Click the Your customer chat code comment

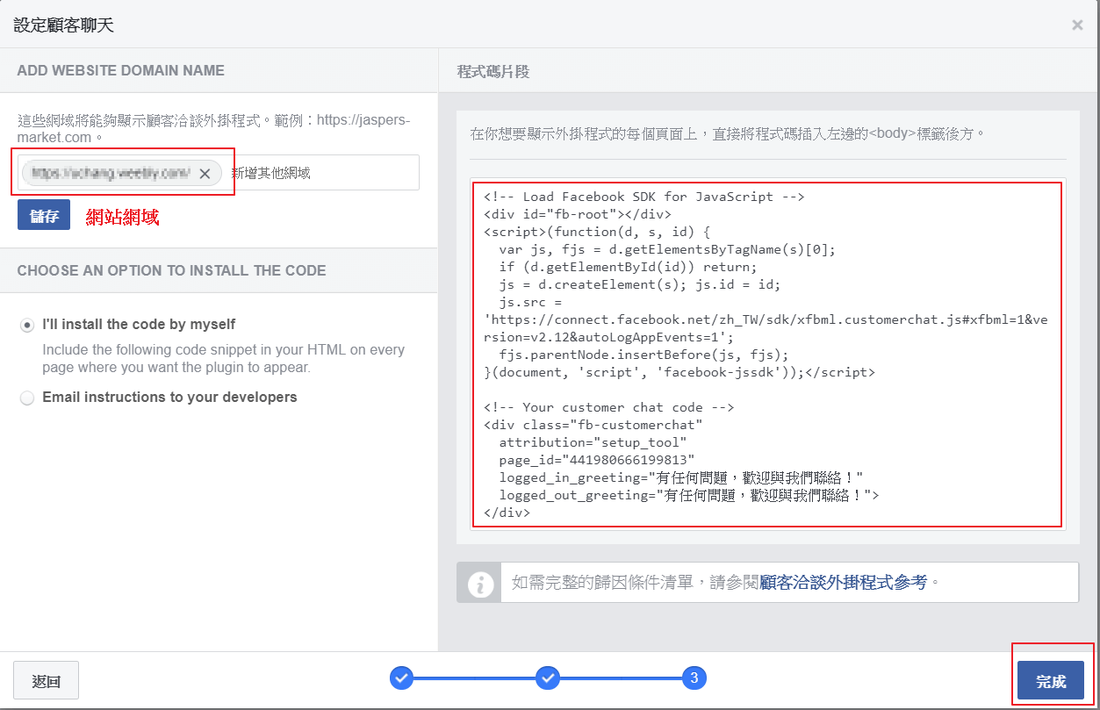tap(609, 408)
